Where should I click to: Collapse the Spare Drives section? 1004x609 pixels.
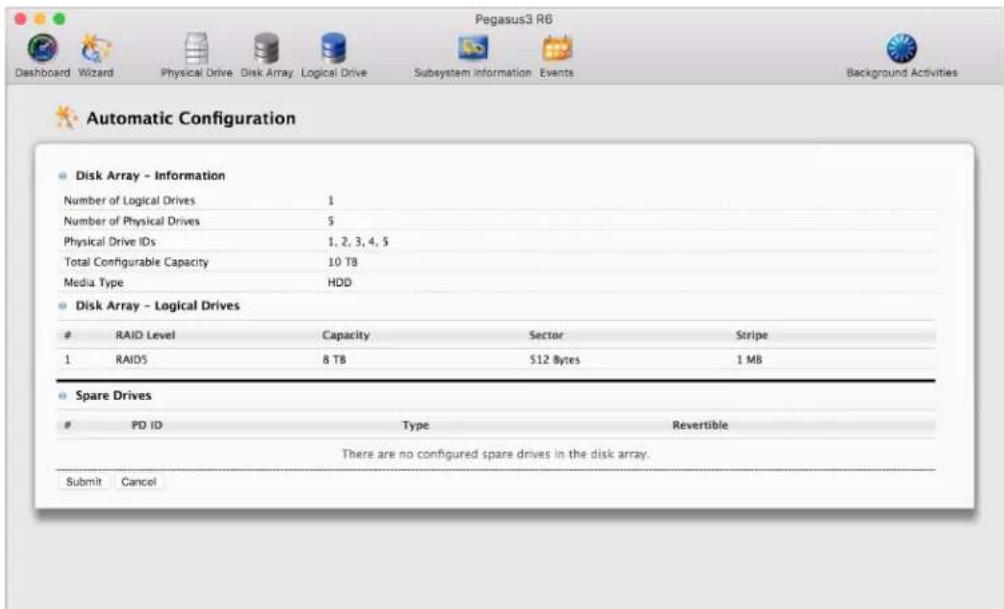62,396
